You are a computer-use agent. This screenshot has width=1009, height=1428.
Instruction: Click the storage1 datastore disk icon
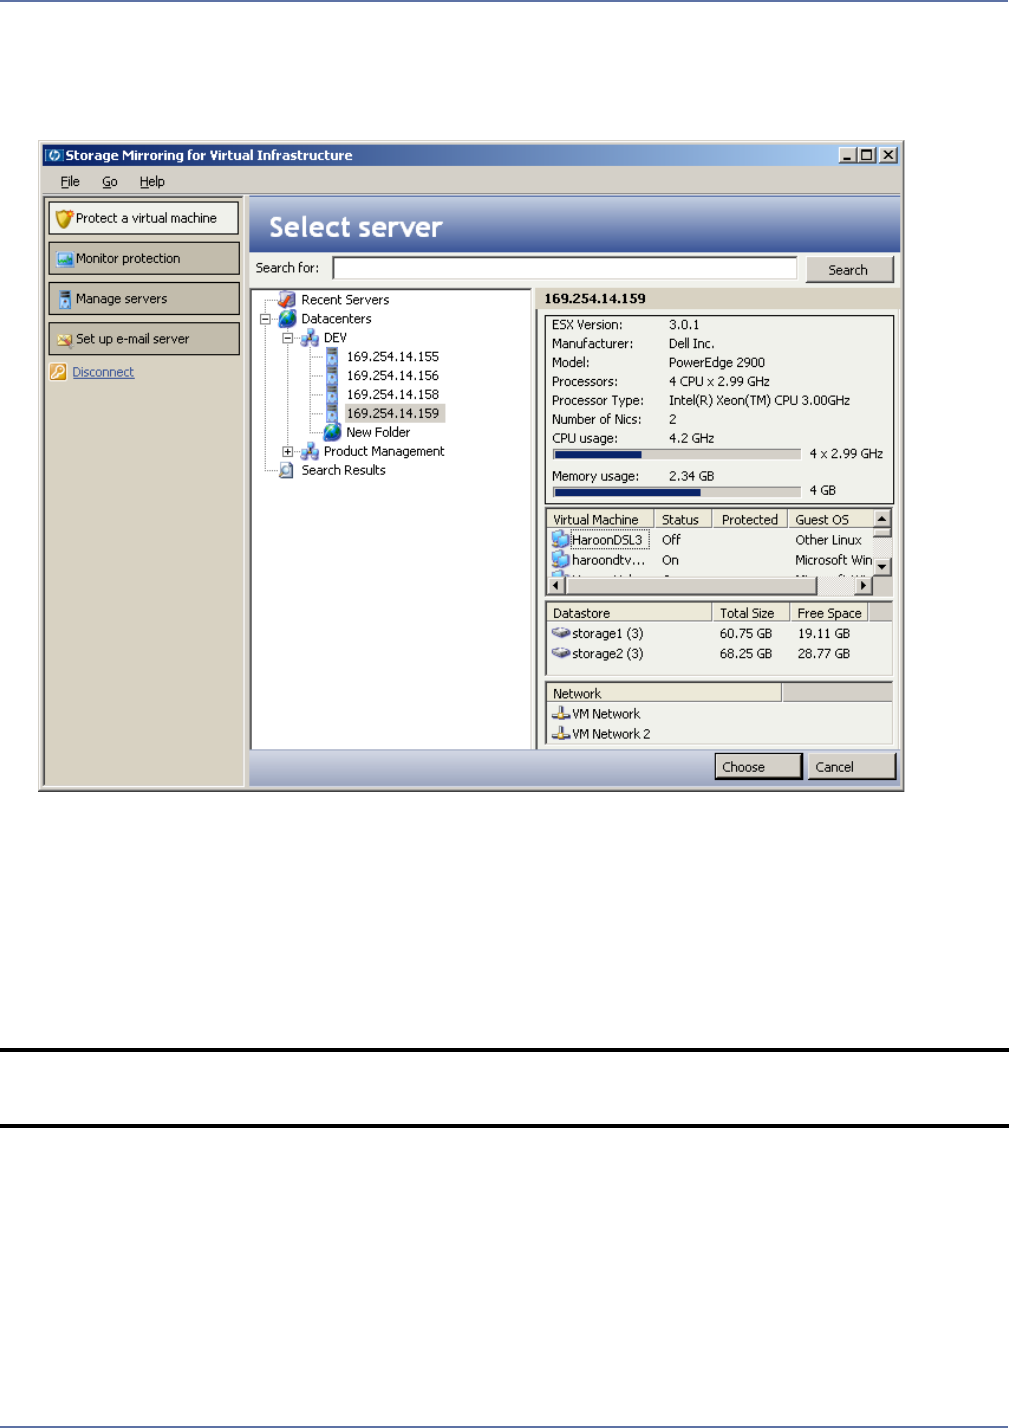[561, 634]
